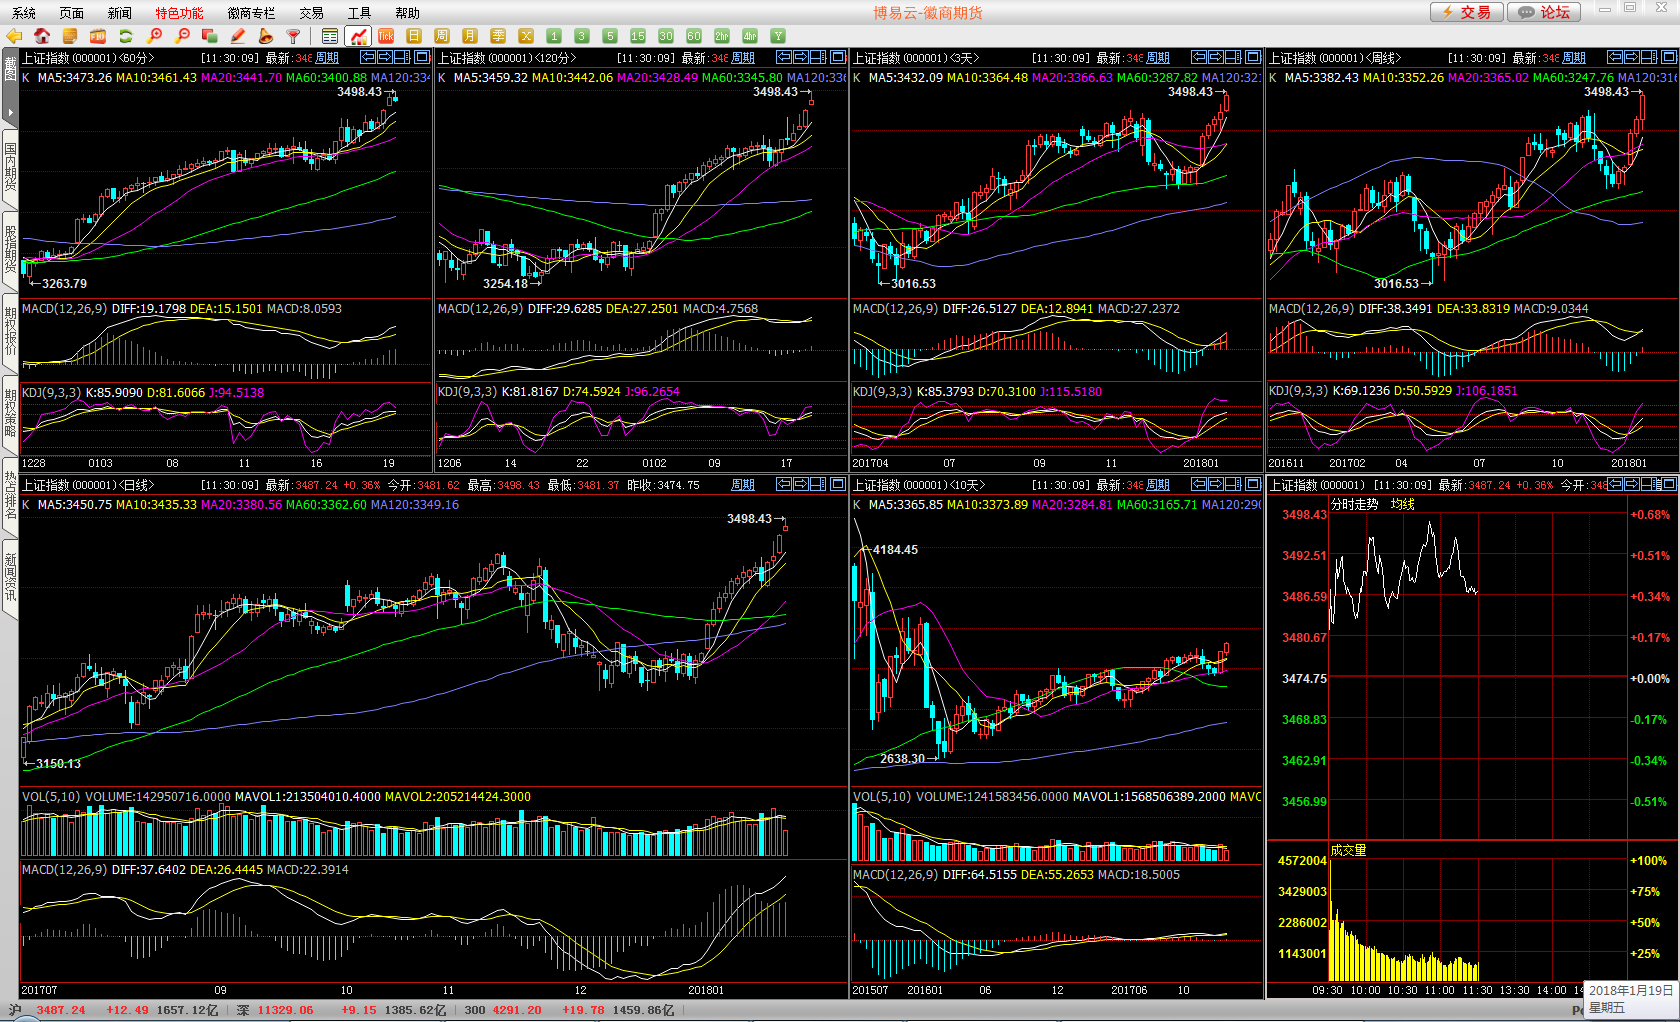Switch to weekly (周) period

(442, 36)
